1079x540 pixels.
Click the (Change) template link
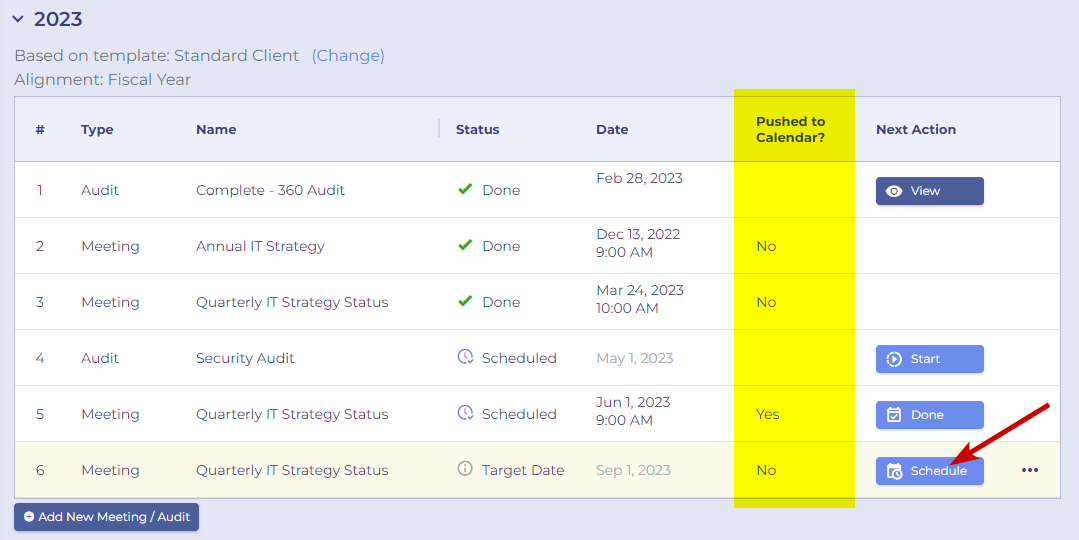click(x=348, y=56)
